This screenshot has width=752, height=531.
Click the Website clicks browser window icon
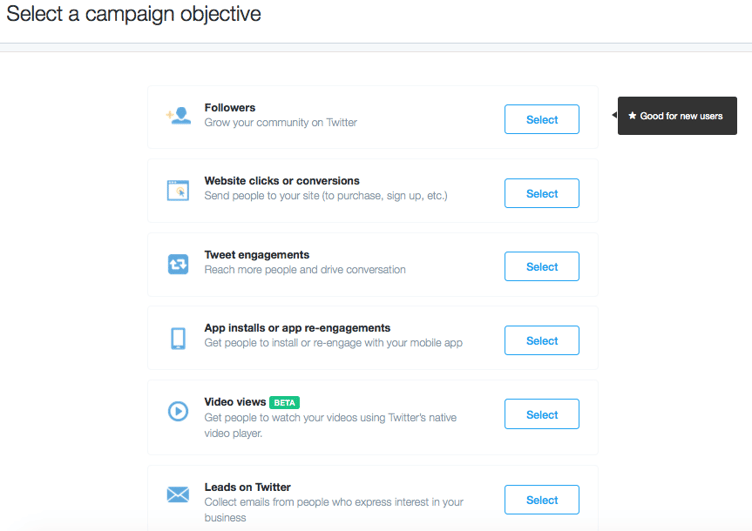178,190
